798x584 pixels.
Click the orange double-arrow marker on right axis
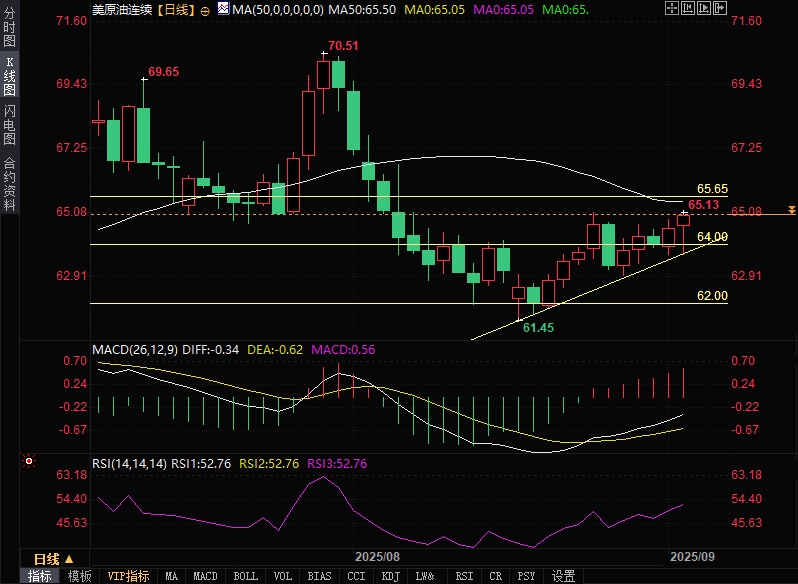(x=791, y=210)
